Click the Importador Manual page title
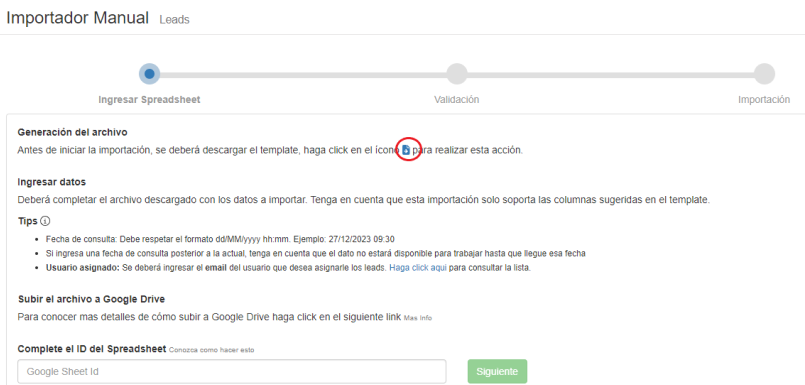The width and height of the screenshot is (805, 385). 78,18
